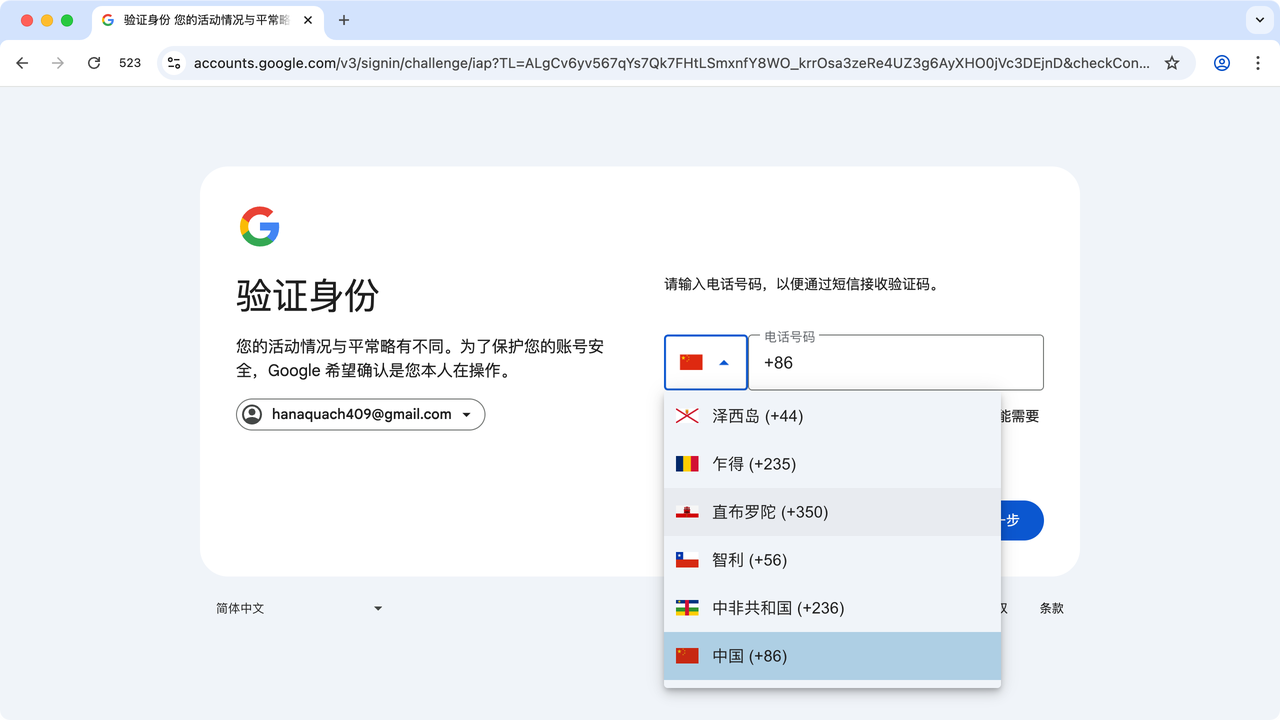Click the tab search chevron button
This screenshot has height=720, width=1280.
tap(1258, 20)
